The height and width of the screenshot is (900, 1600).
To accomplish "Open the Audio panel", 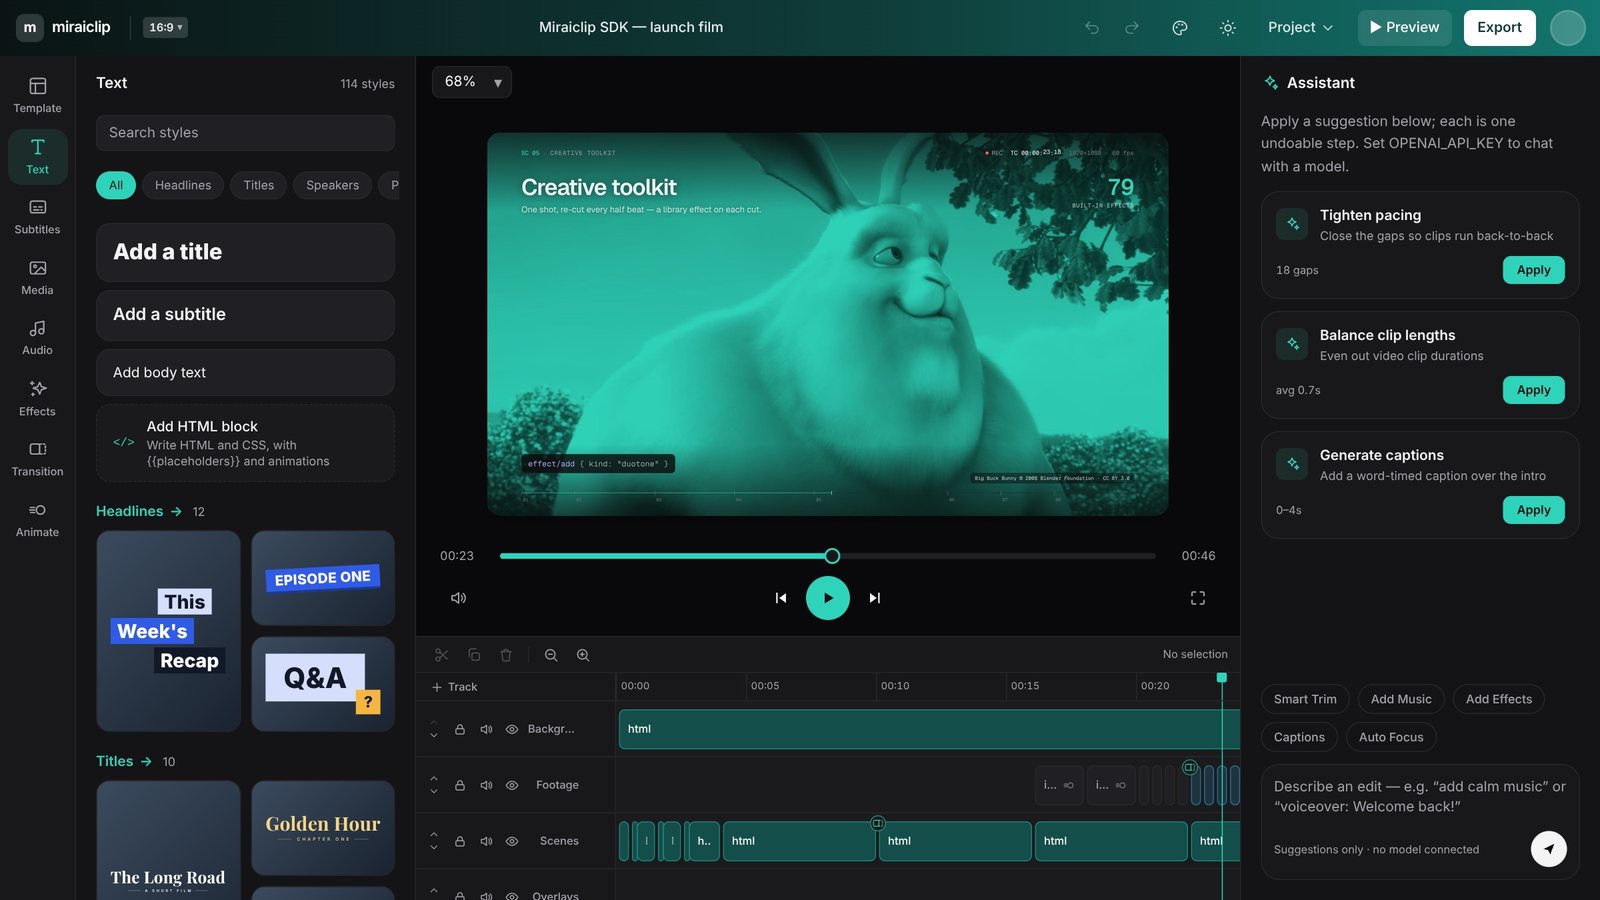I will tap(37, 338).
